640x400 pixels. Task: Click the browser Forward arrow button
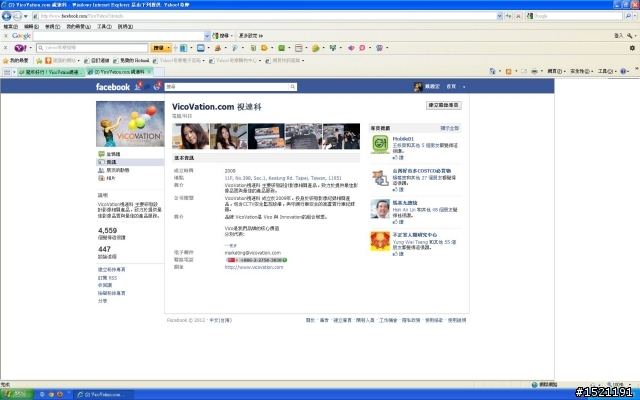[x=17, y=16]
